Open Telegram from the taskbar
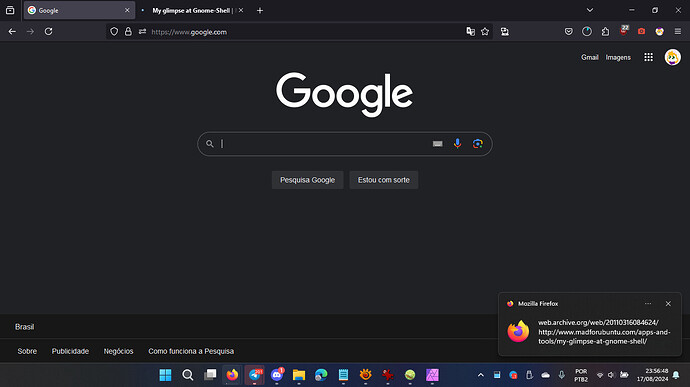The width and height of the screenshot is (690, 387). point(254,375)
